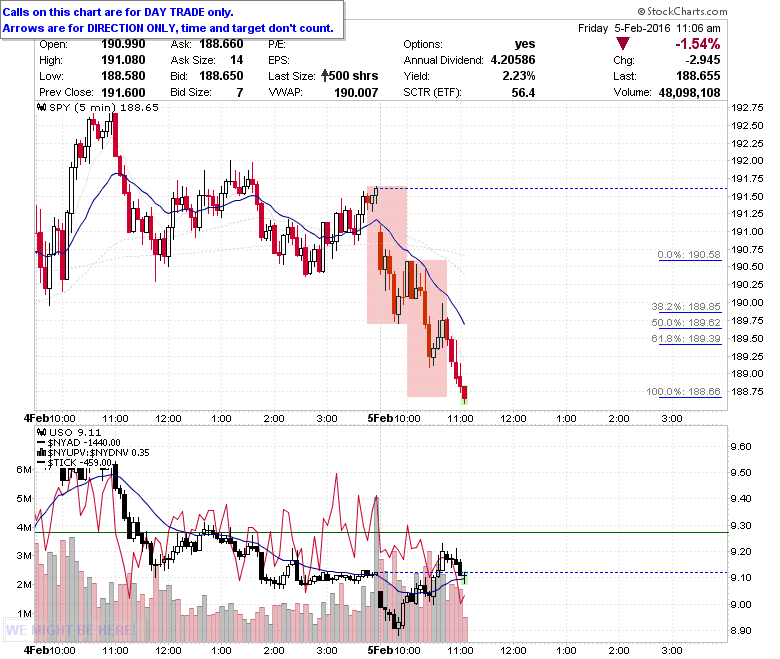Click the '61.8%: 189.39' Fibonacci label
This screenshot has width=780, height=659.
point(686,339)
